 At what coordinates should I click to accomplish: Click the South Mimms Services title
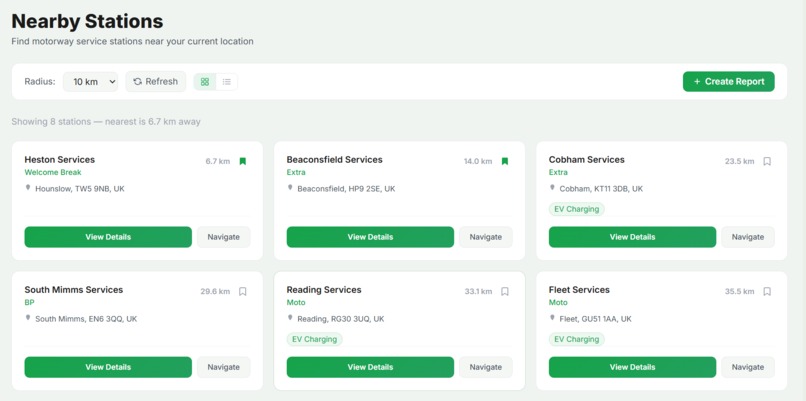coord(74,290)
